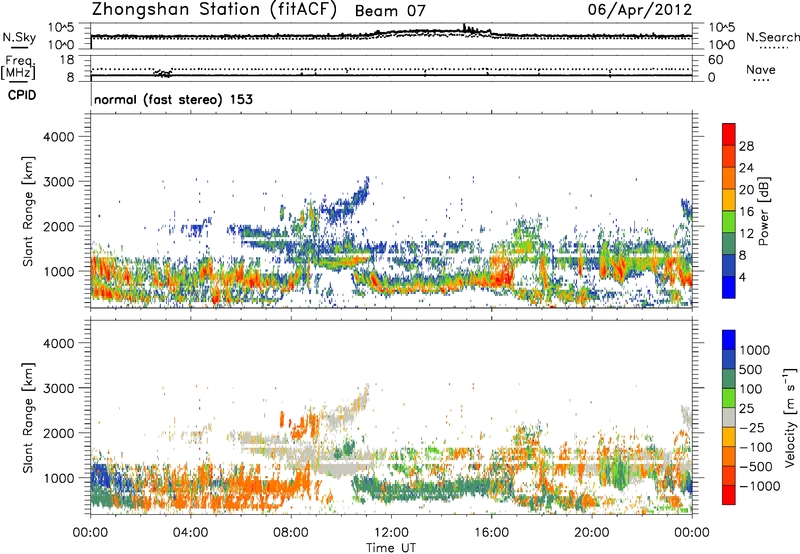This screenshot has height=554, width=800.
Task: Click the '4000' range tick in the power panel
Action: [58, 137]
